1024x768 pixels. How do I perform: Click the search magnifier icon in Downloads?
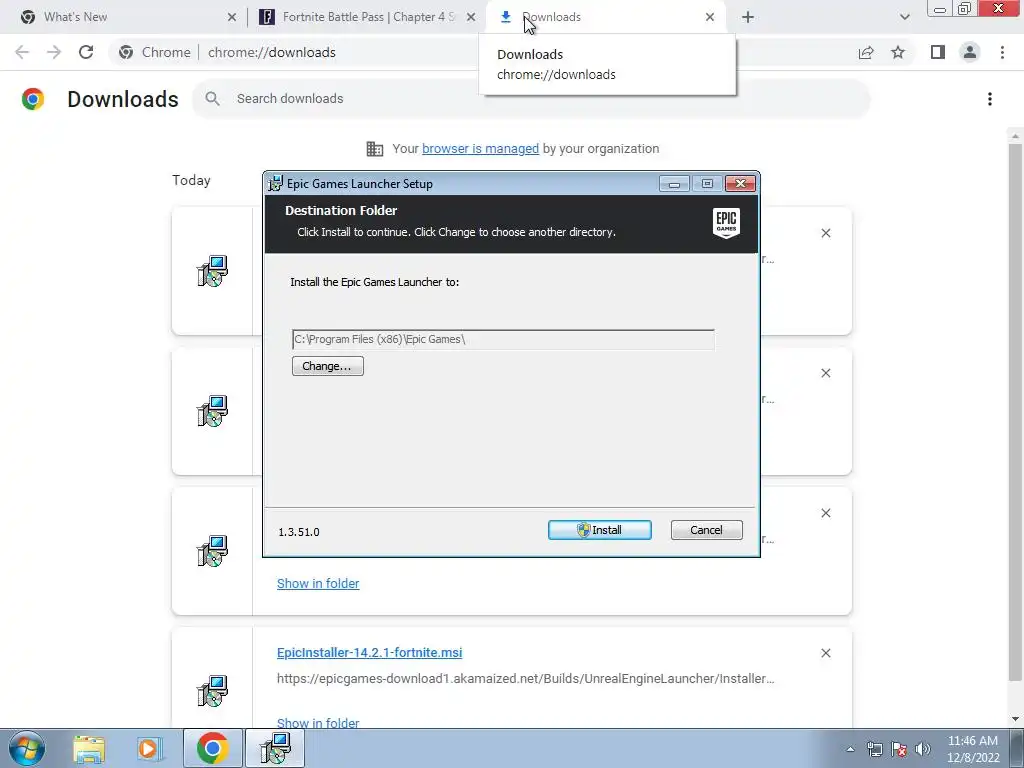click(x=212, y=99)
